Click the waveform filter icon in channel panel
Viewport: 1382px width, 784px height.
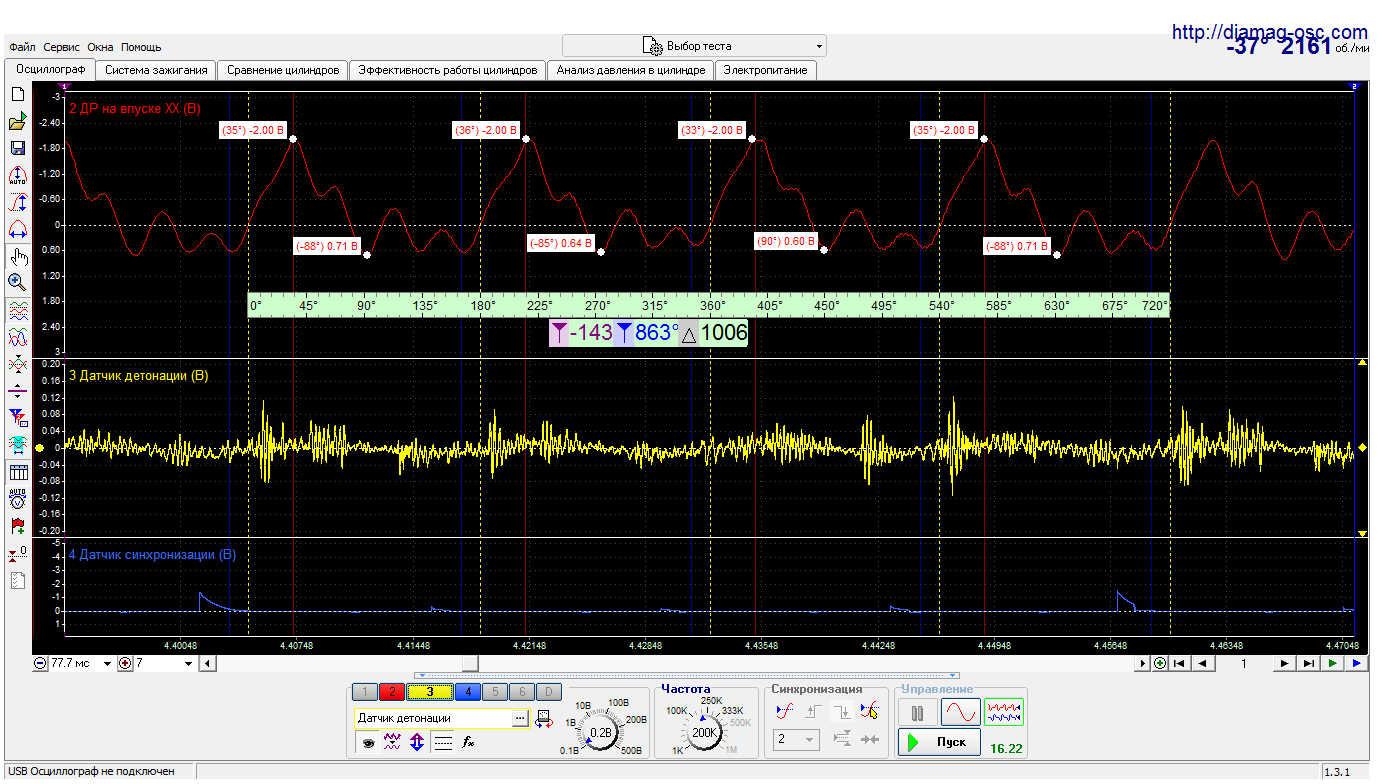click(x=393, y=742)
